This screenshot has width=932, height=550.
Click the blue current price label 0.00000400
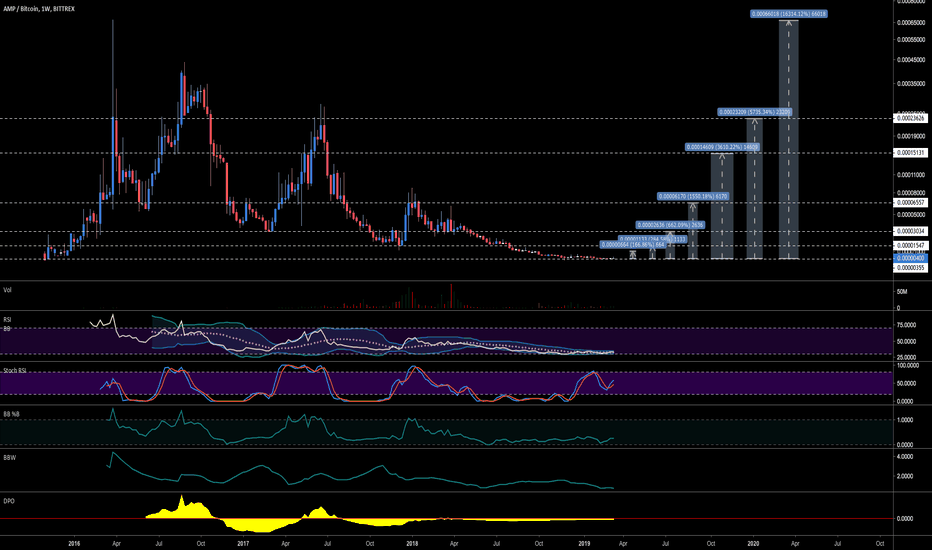click(911, 258)
